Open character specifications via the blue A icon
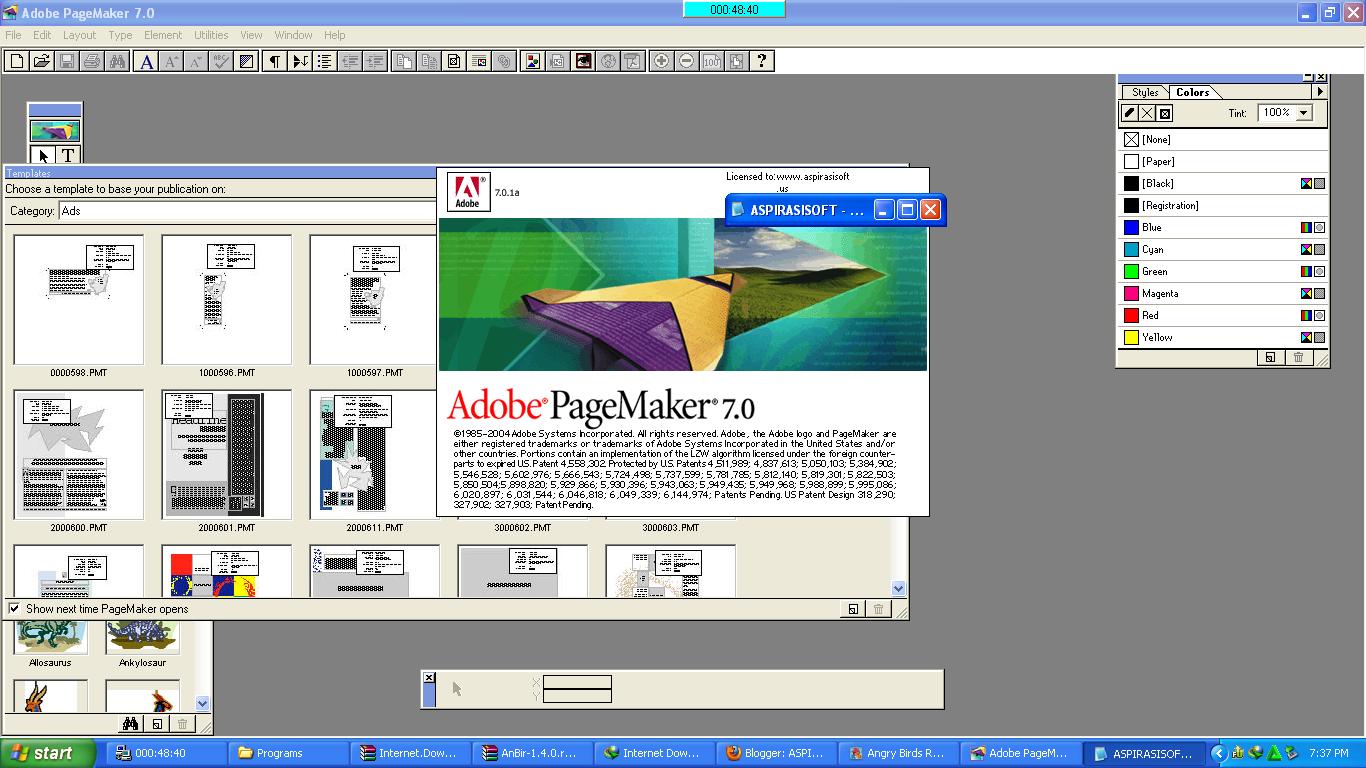 click(x=146, y=61)
